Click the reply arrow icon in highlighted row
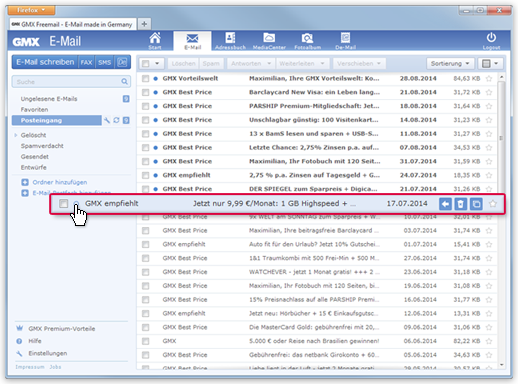 click(x=445, y=204)
